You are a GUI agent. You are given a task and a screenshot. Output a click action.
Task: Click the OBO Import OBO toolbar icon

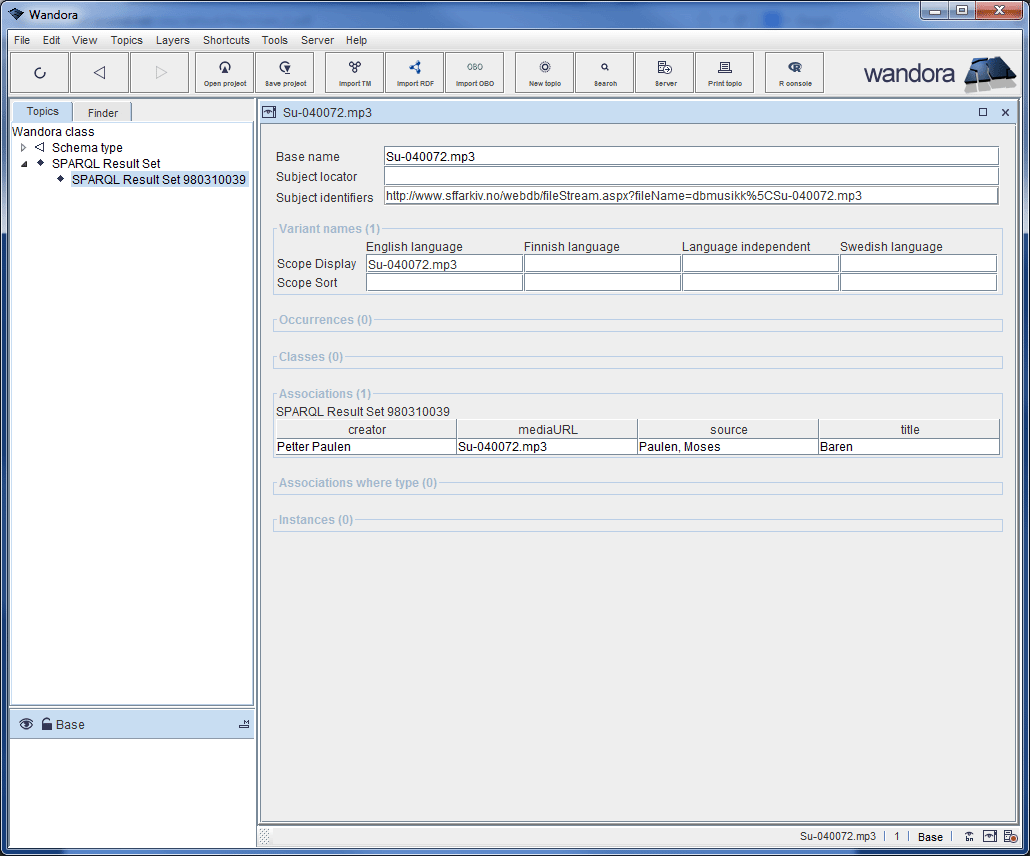point(474,72)
